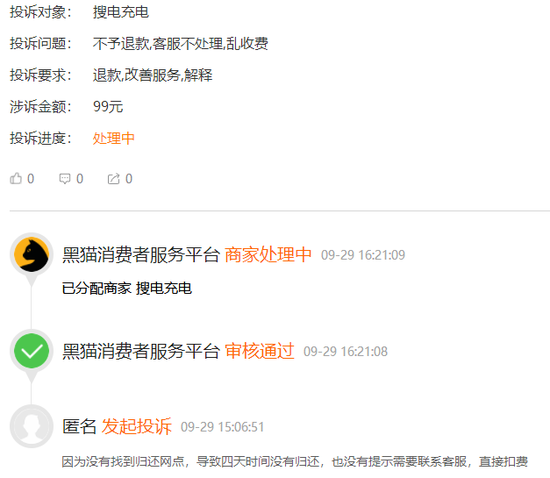Screen dimensions: 550x478
Task: Click first 黑猫消费者服务平台 name
Action: (x=141, y=255)
